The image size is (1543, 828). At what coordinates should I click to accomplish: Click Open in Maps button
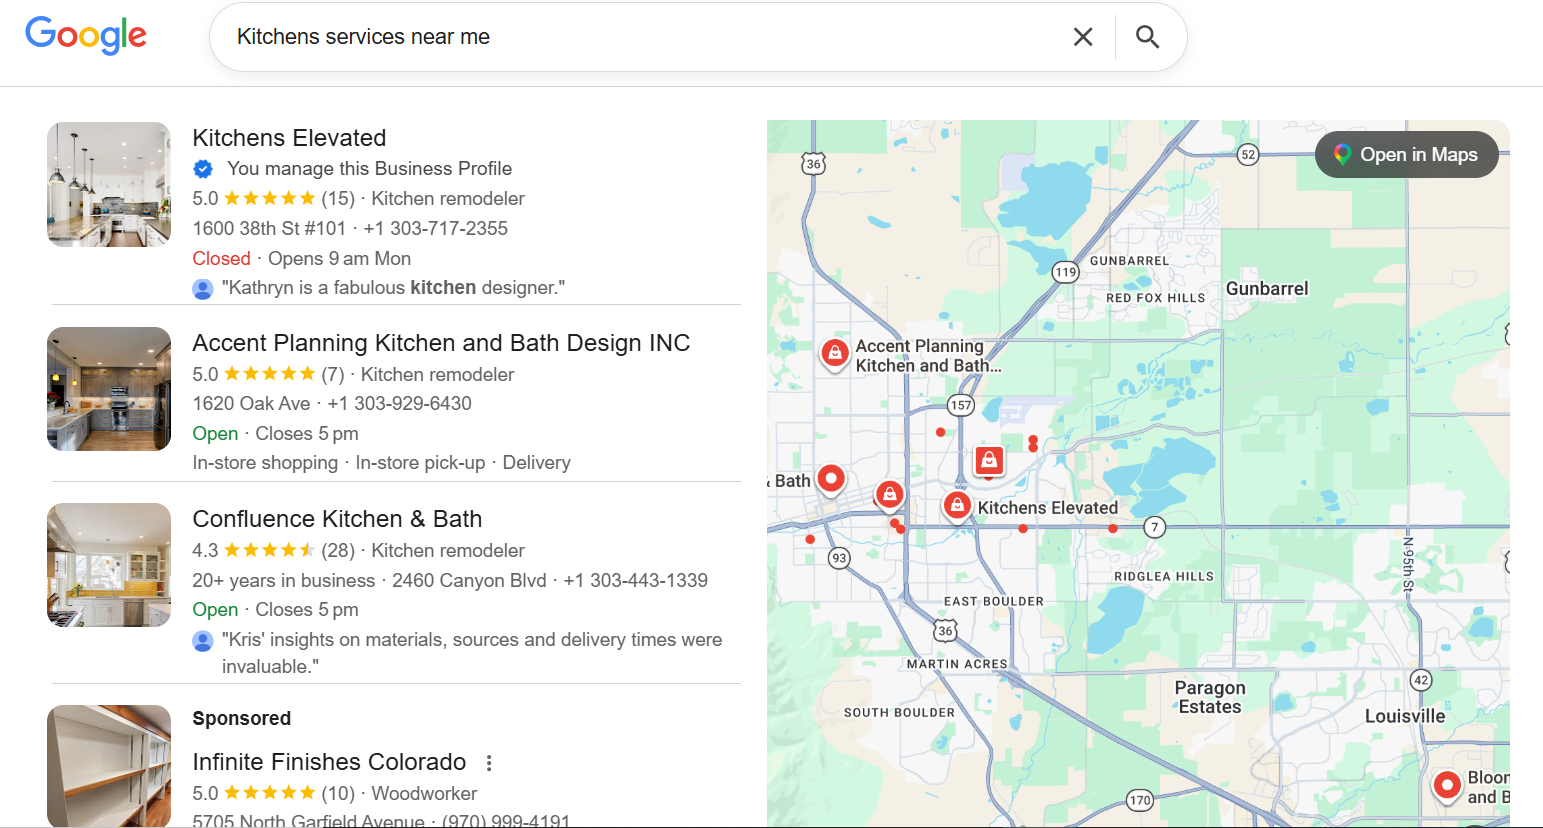click(1406, 155)
